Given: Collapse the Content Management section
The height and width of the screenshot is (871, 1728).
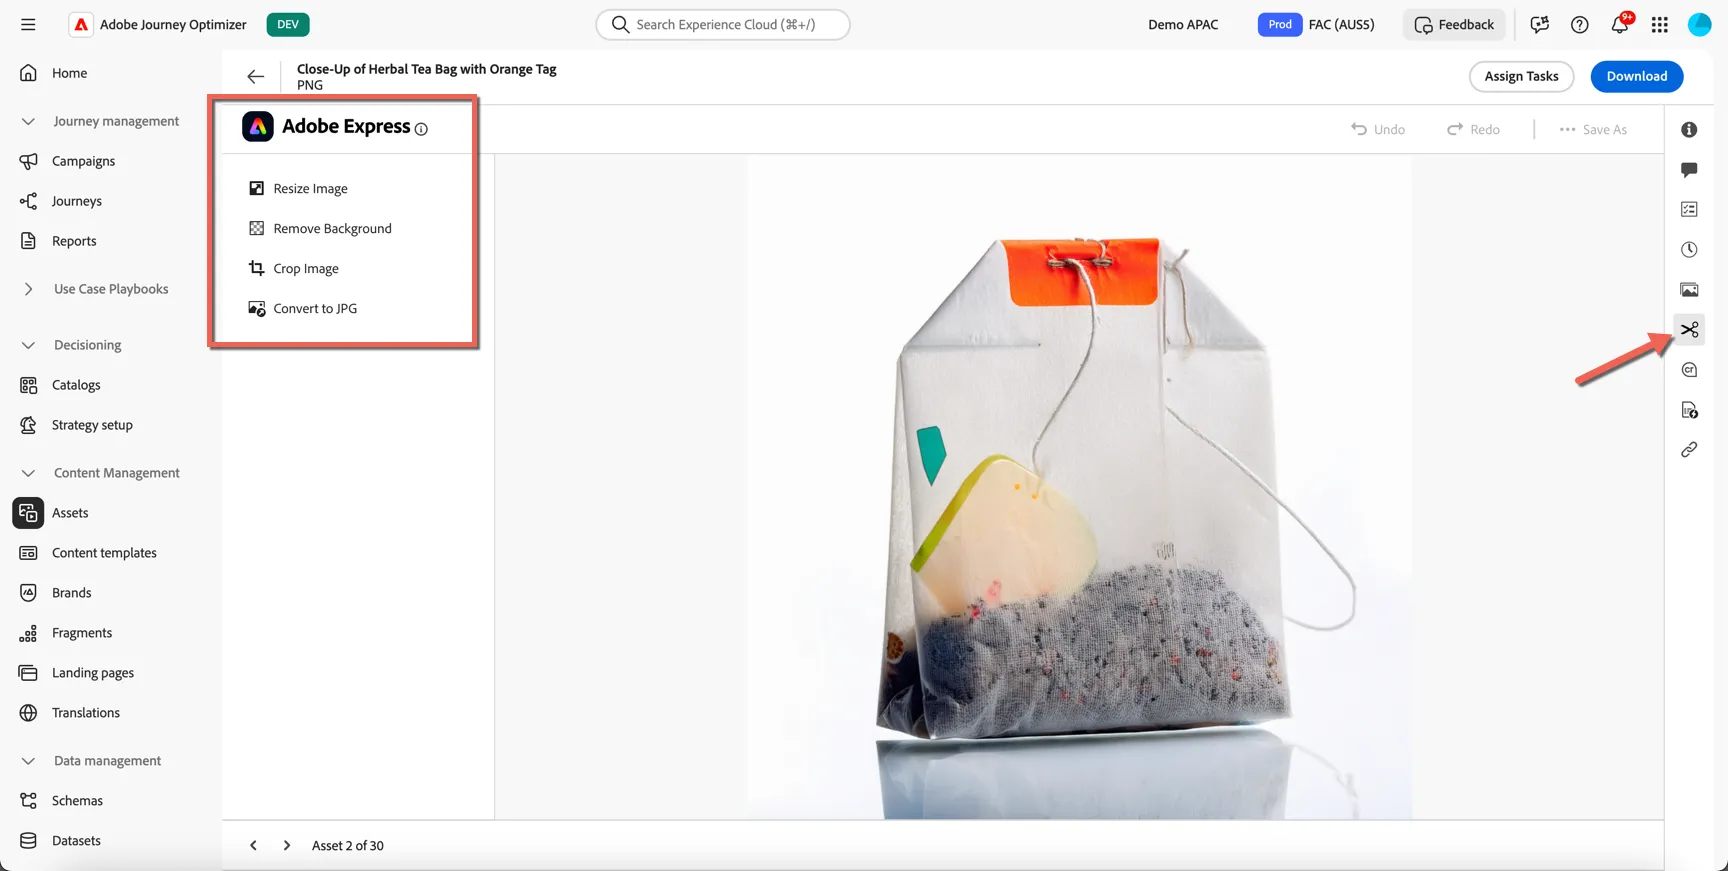Looking at the screenshot, I should [28, 473].
